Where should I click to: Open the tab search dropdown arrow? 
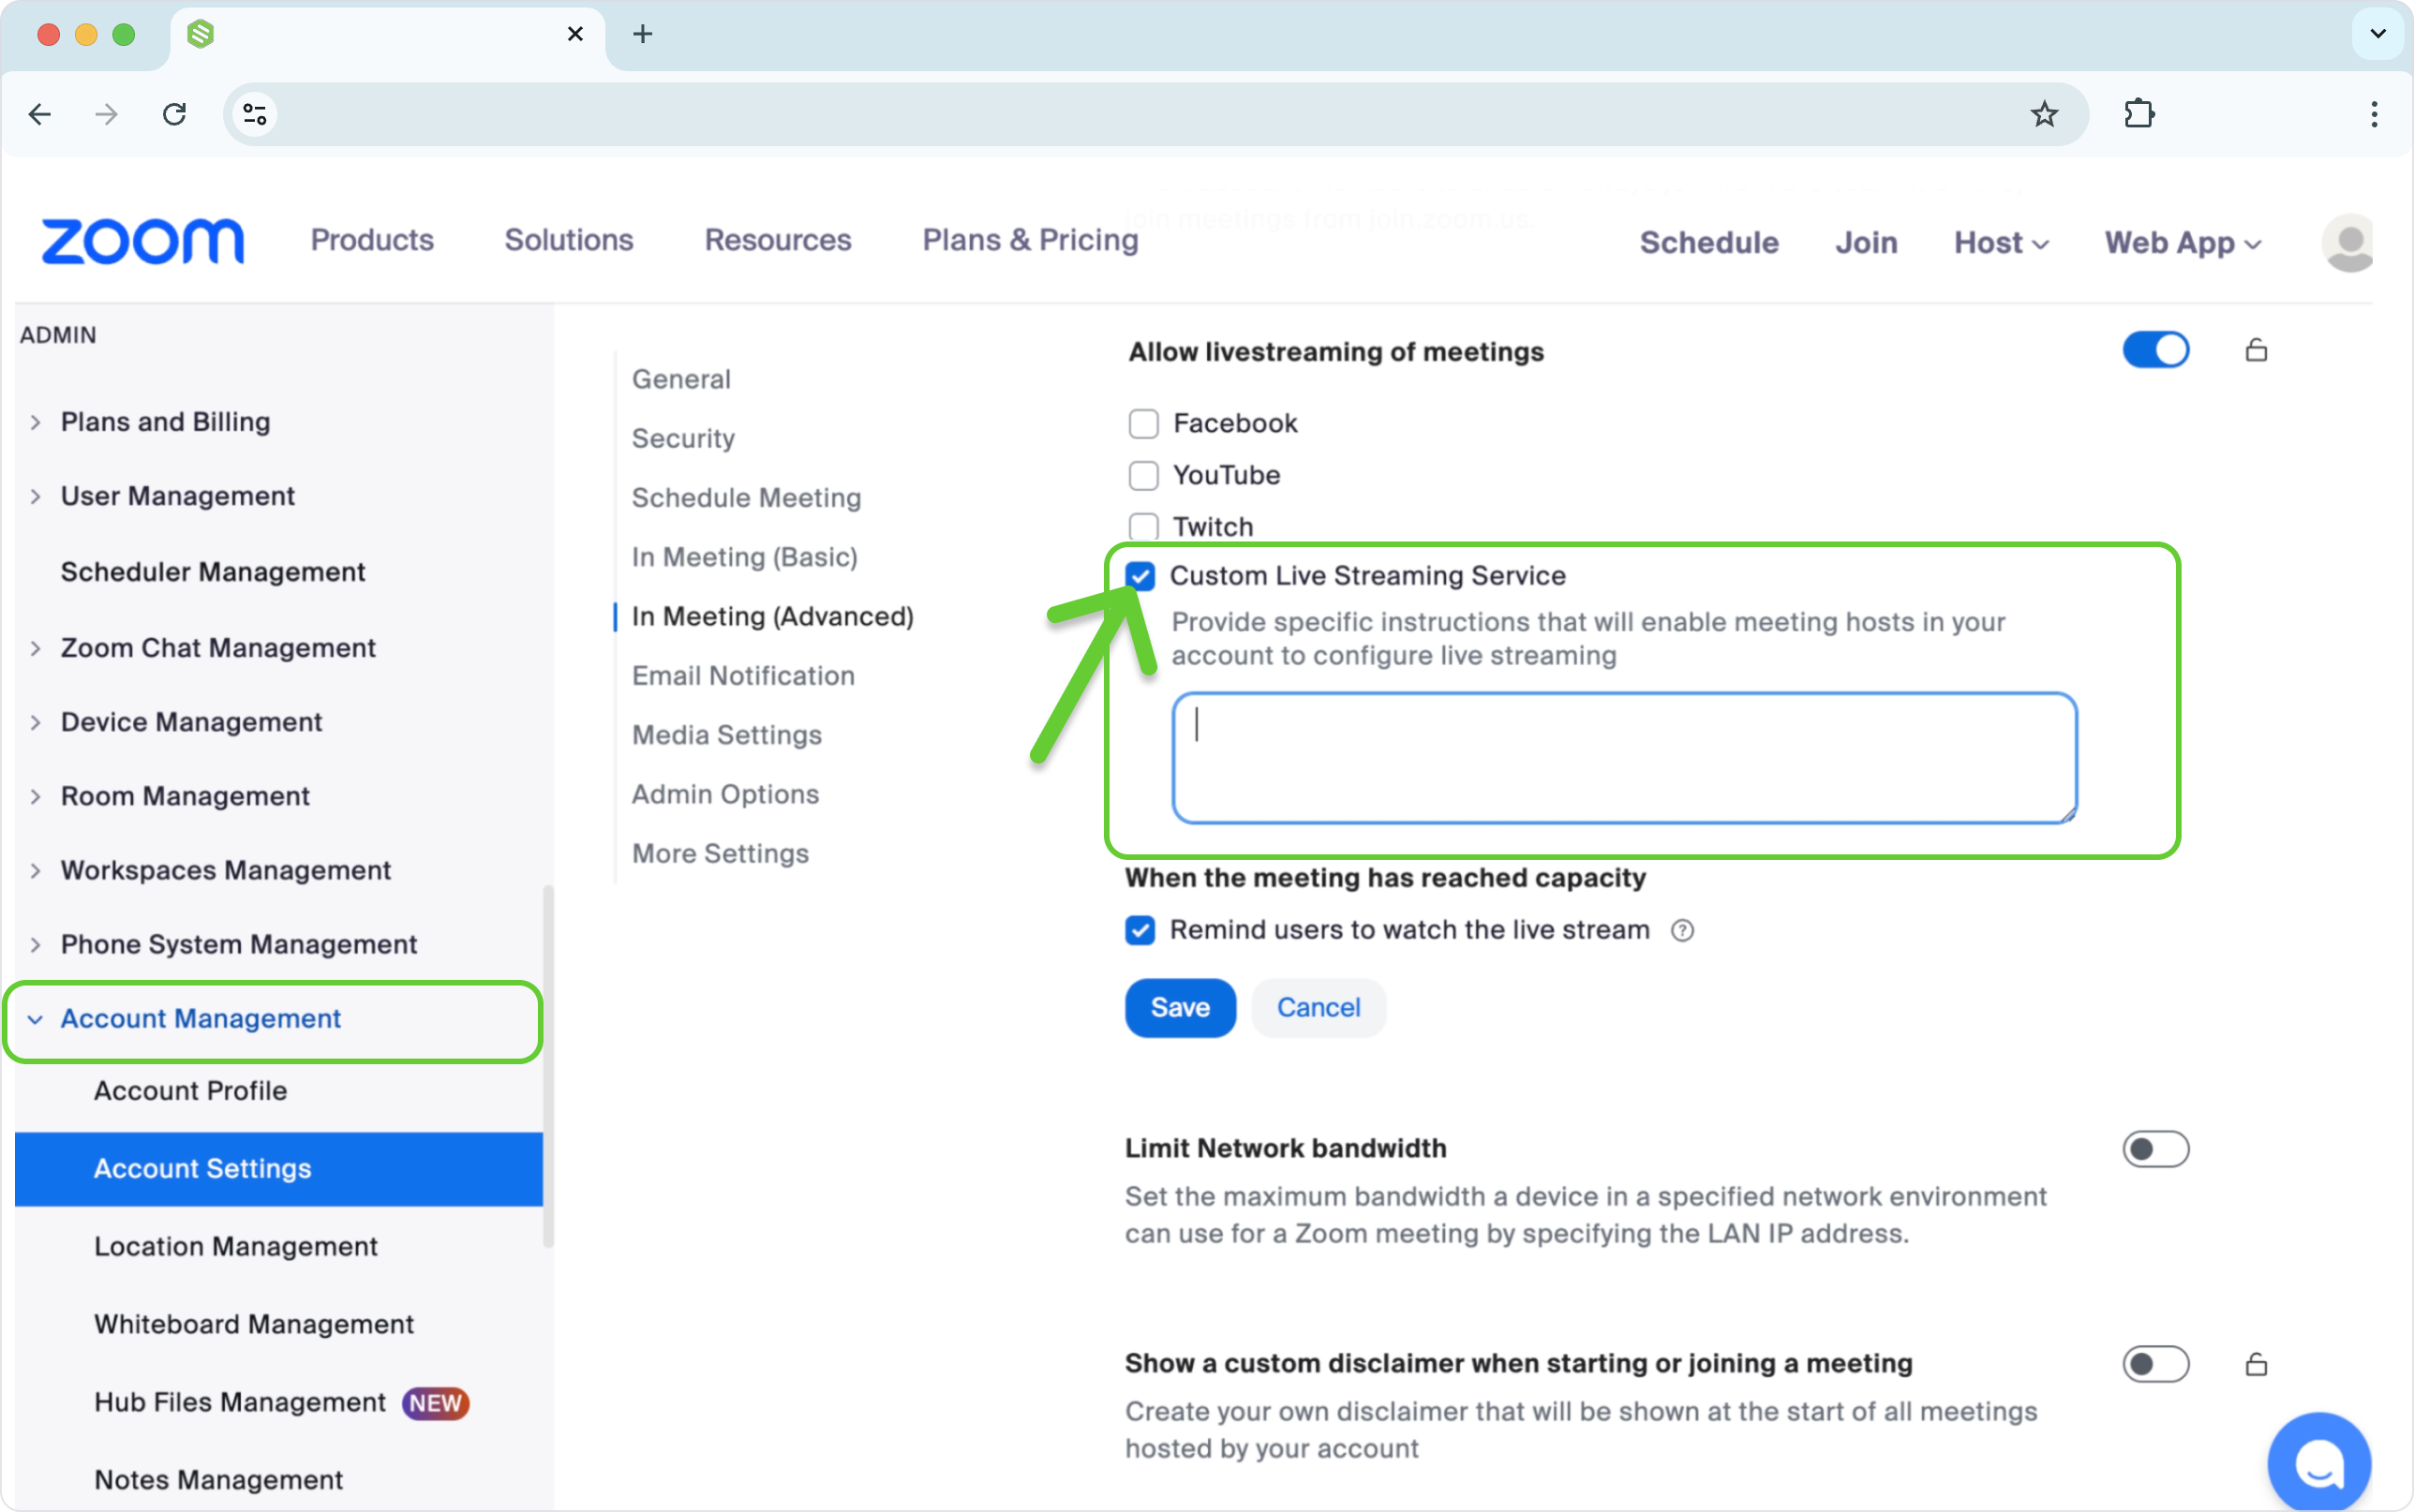tap(2378, 34)
